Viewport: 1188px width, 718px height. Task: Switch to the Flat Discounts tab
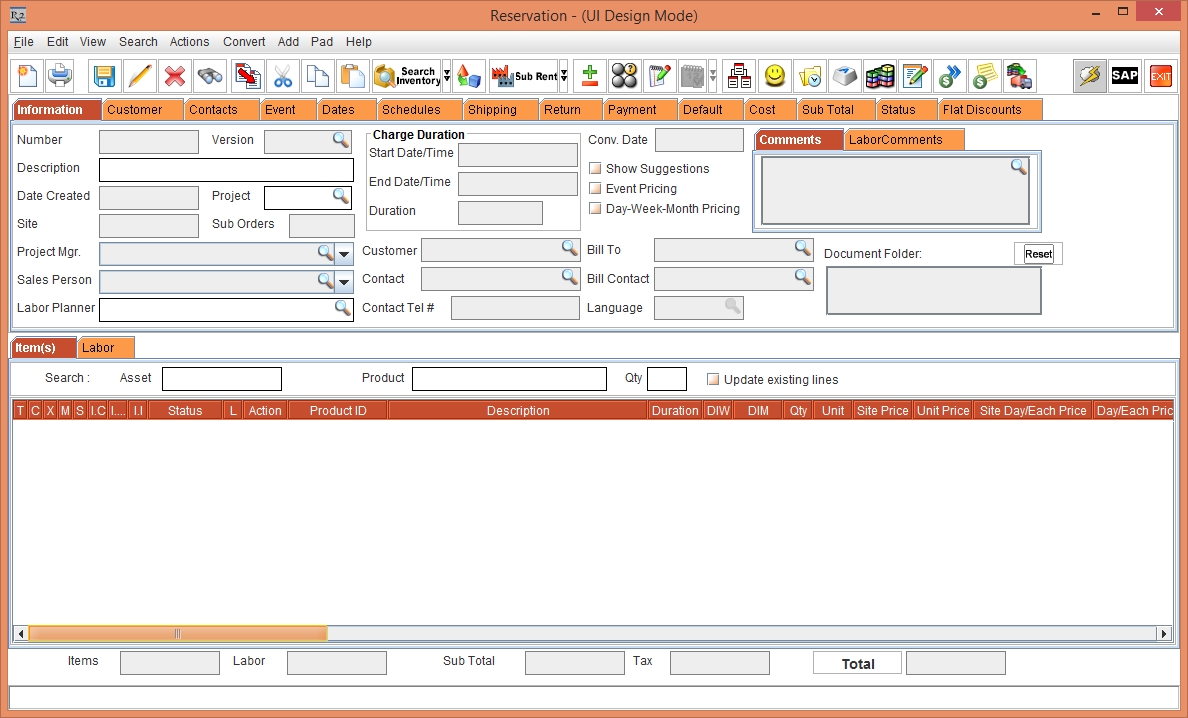click(990, 110)
